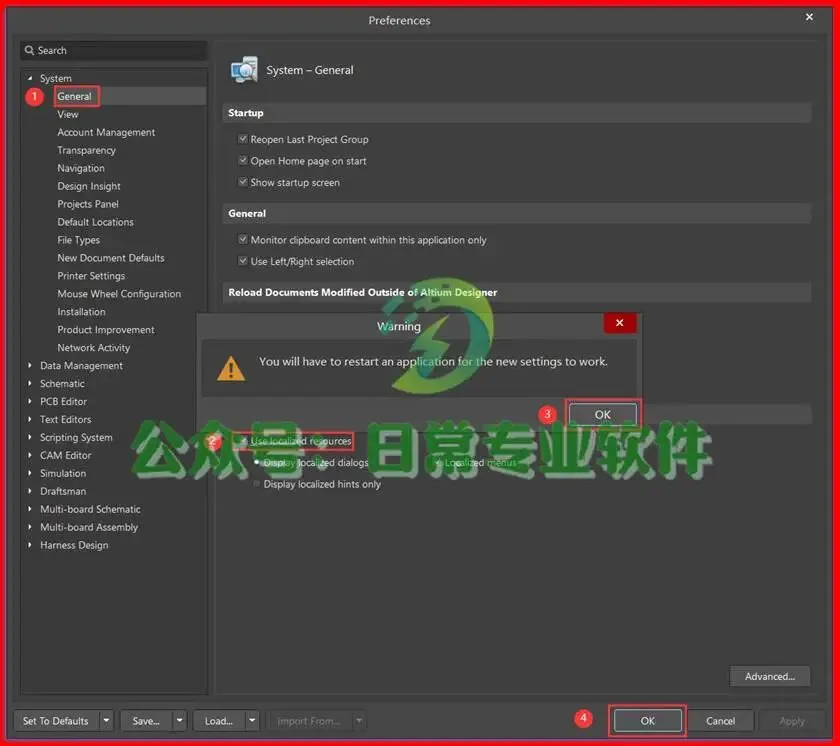
Task: Toggle the Localized menus checkbox
Action: point(439,462)
